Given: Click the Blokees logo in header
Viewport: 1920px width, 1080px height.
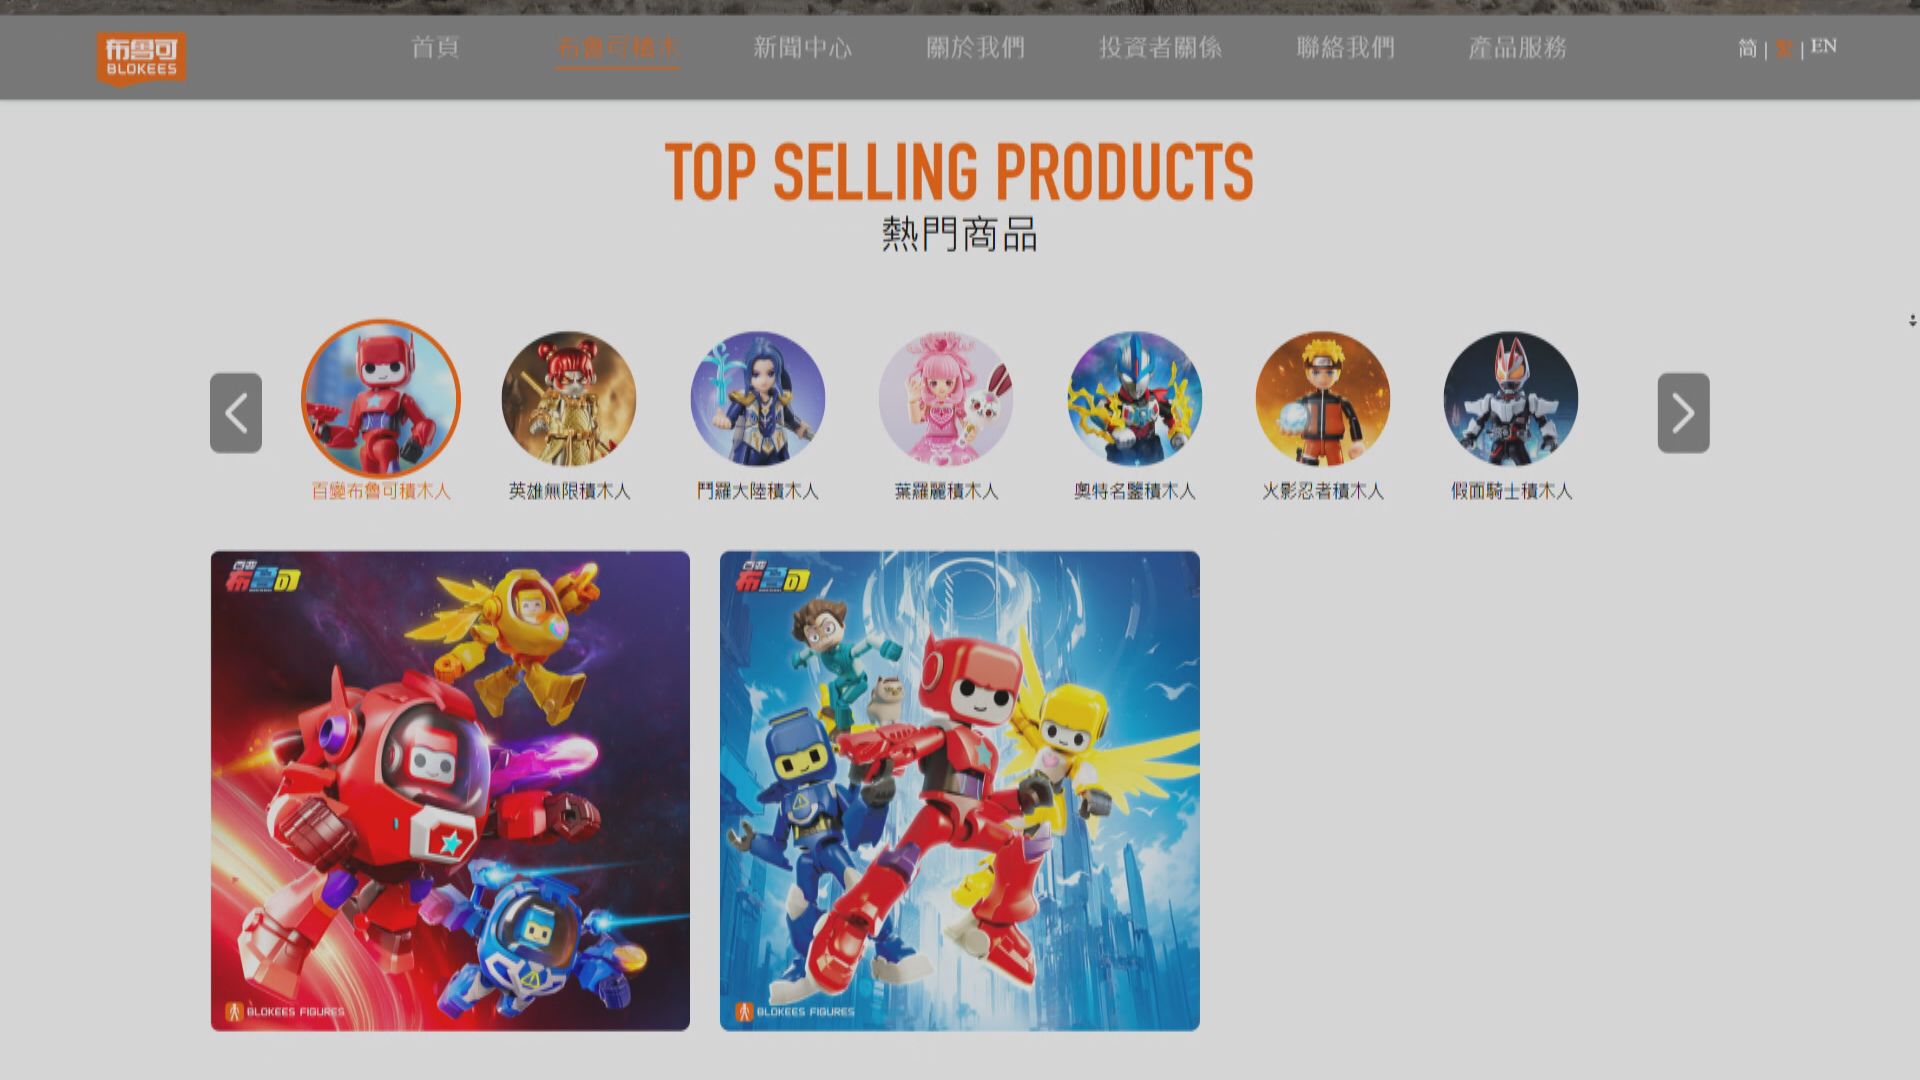Looking at the screenshot, I should [141, 58].
